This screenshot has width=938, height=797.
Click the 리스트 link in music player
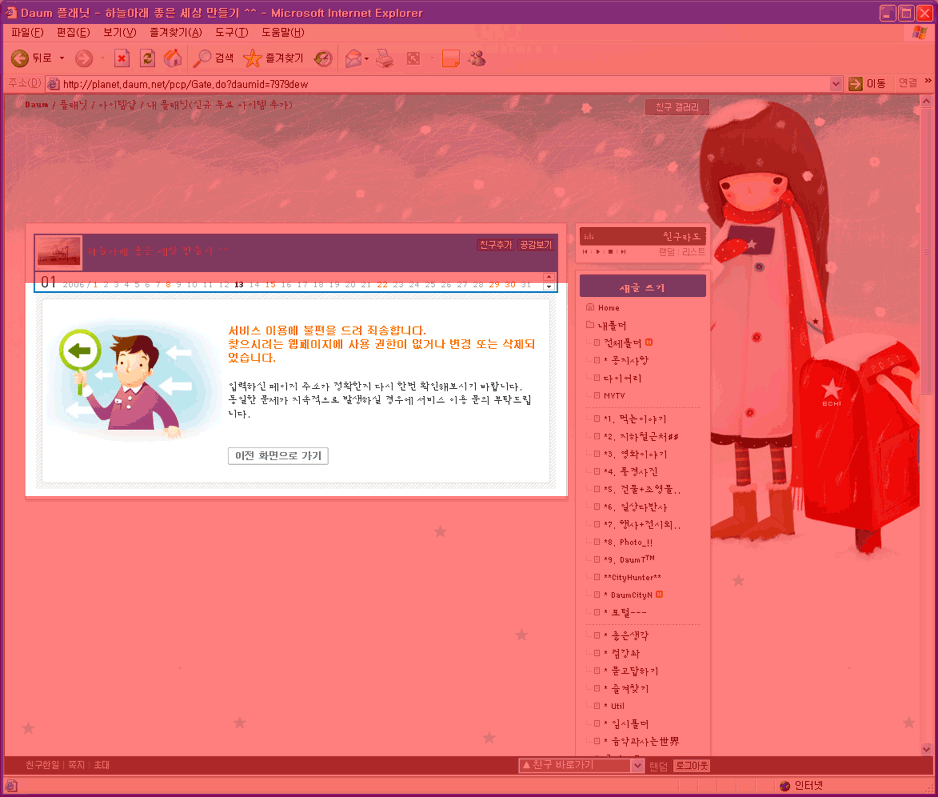693,252
